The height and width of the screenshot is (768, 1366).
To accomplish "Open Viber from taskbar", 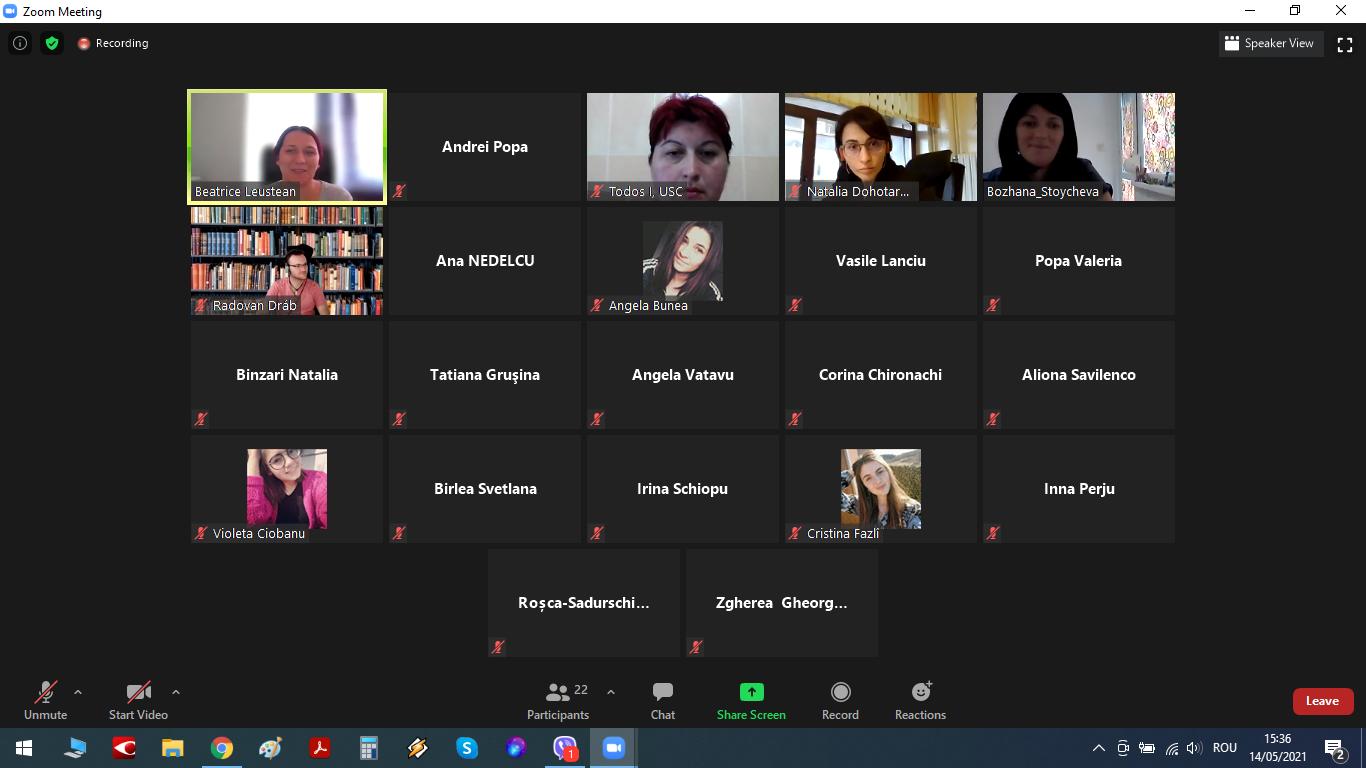I will click(x=565, y=748).
